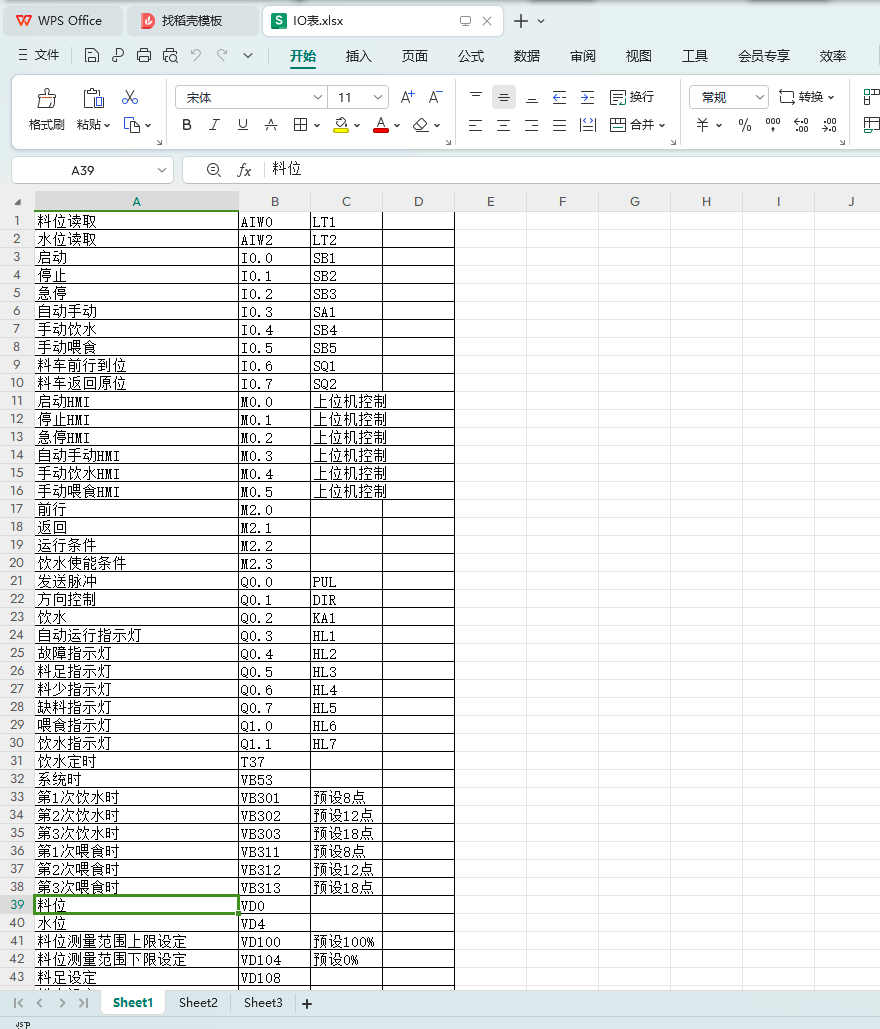
Task: Align text right
Action: tap(532, 125)
